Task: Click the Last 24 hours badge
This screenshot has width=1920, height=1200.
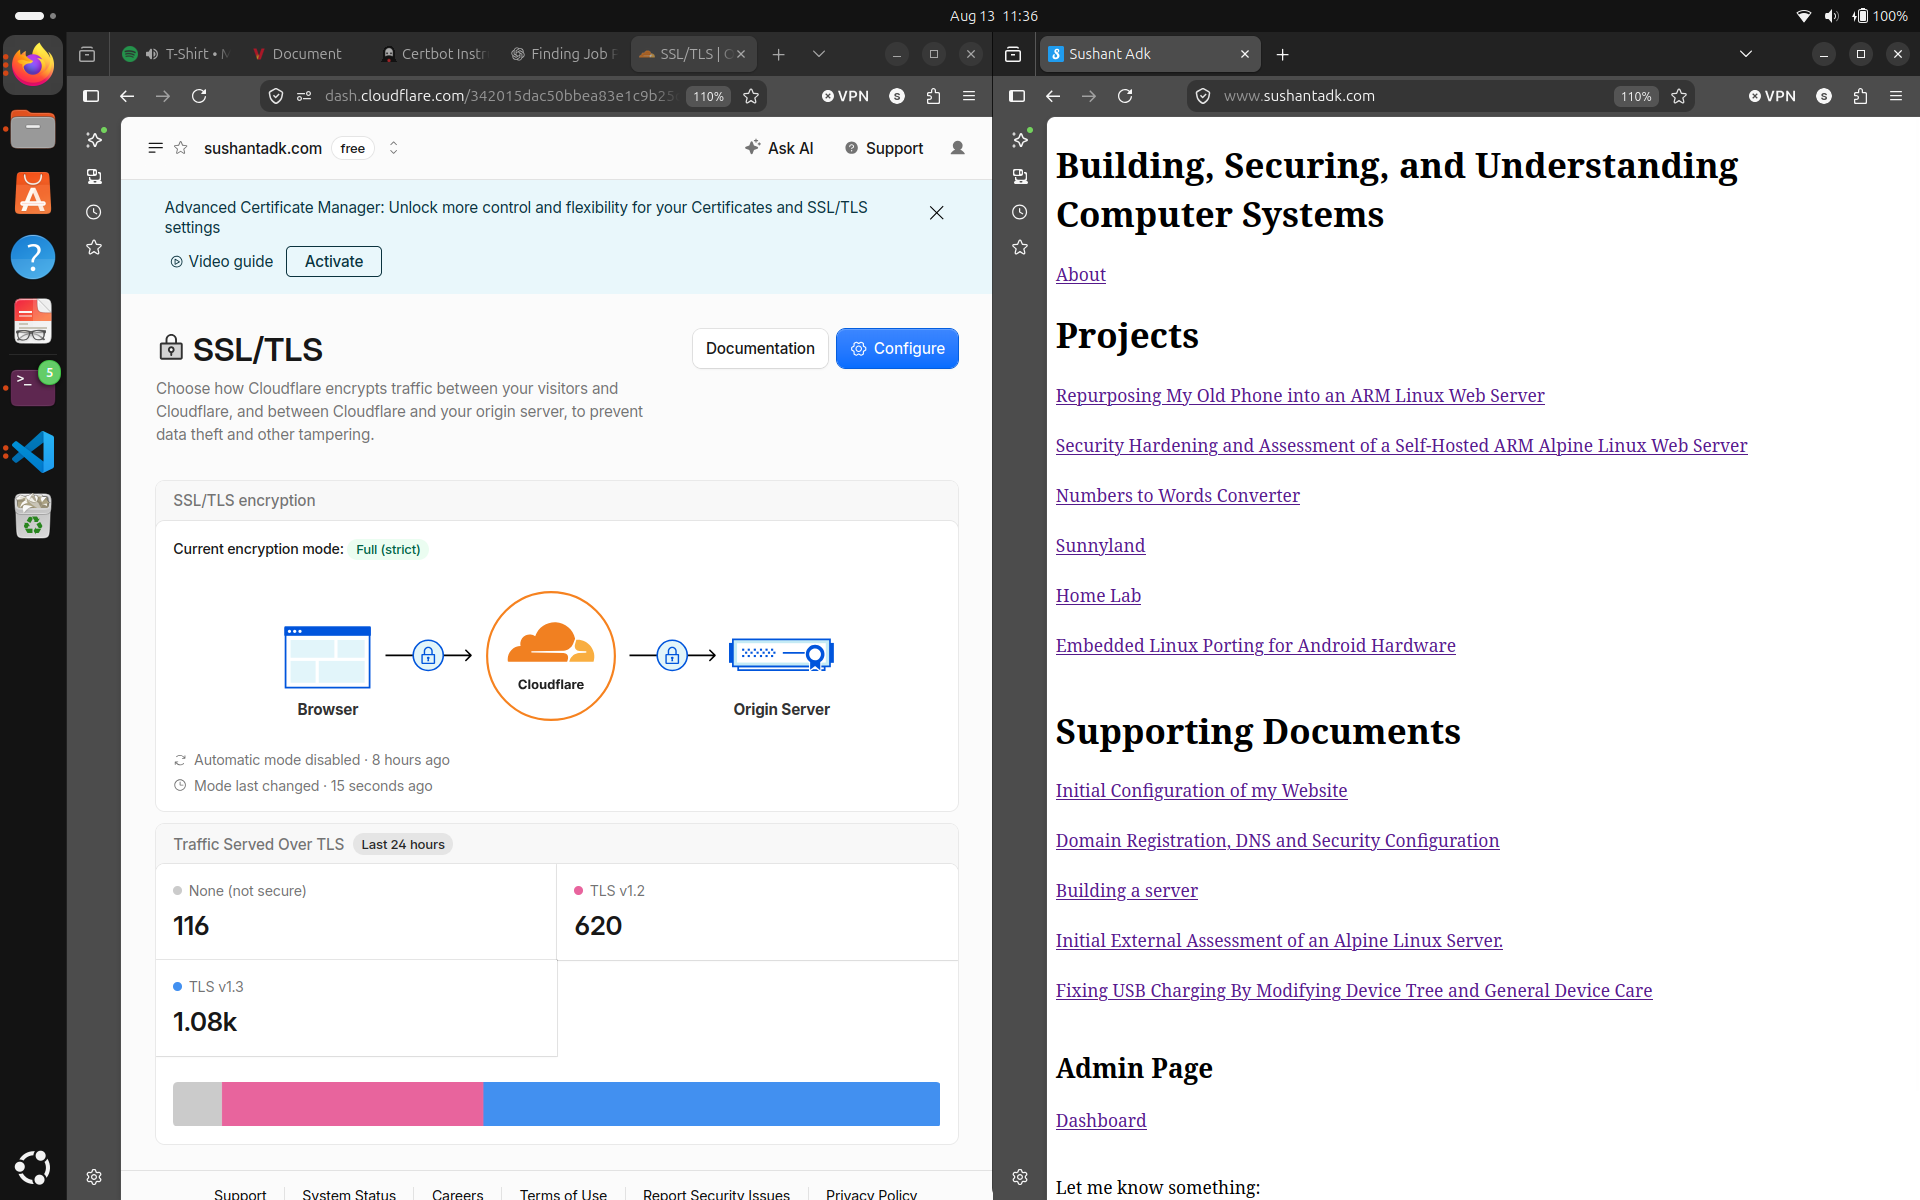Action: pyautogui.click(x=403, y=844)
